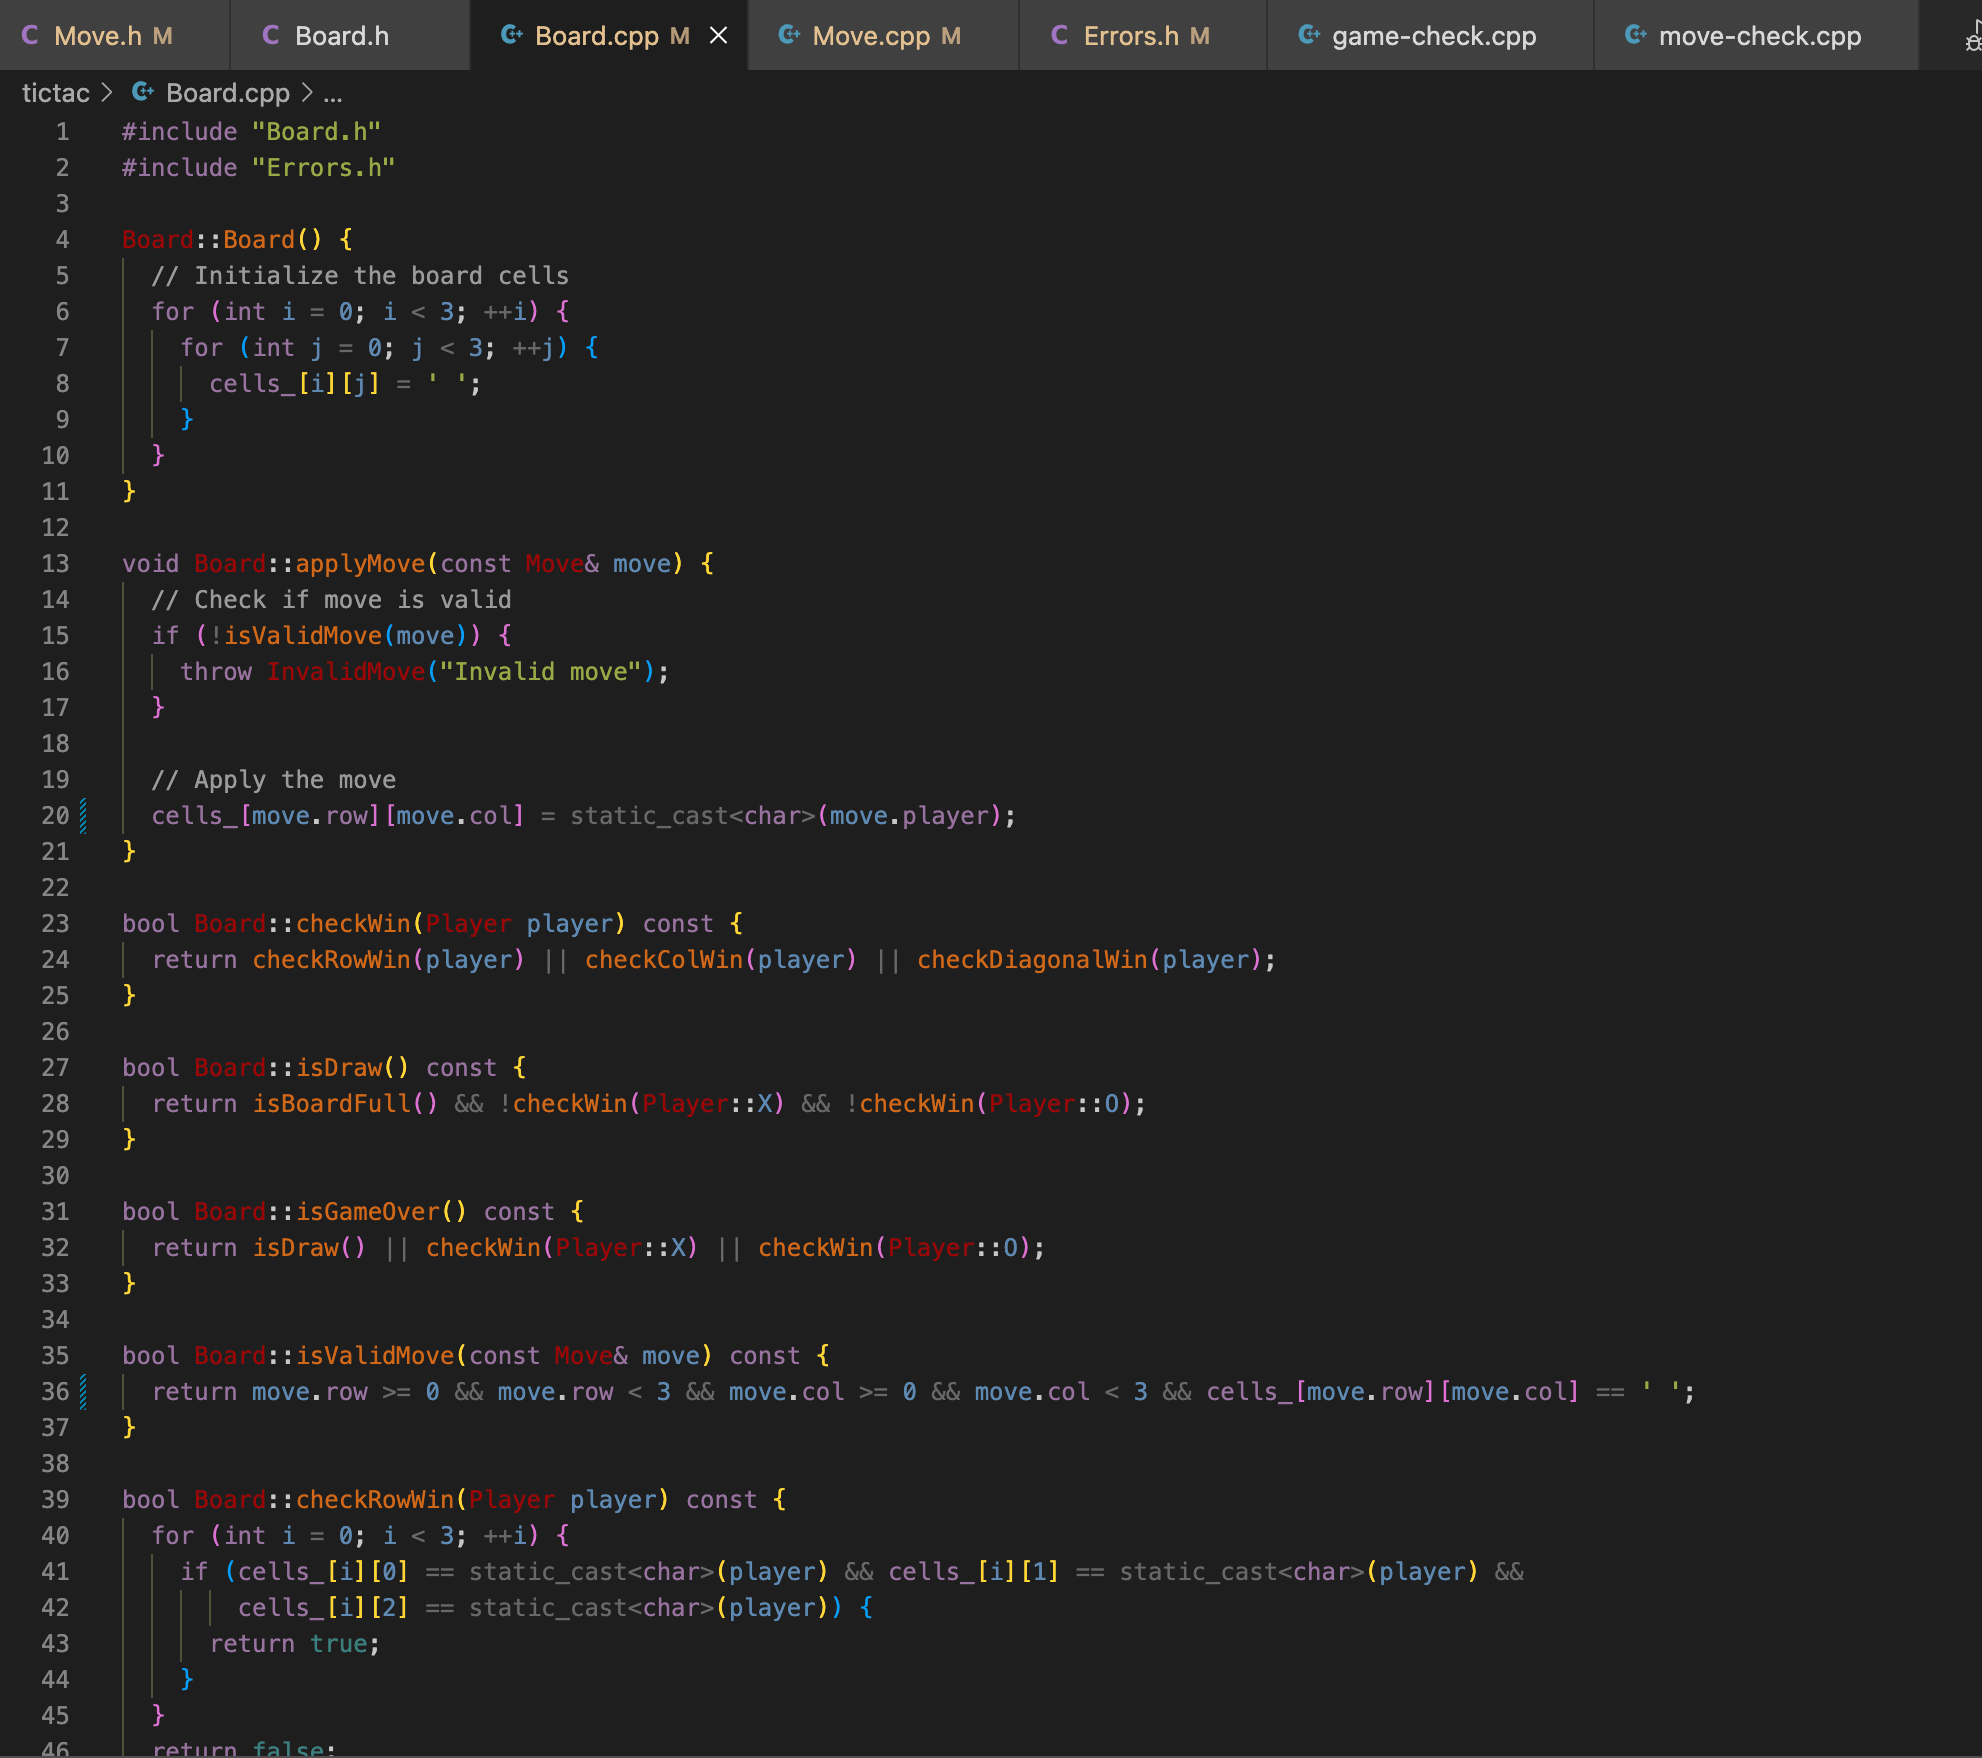
Task: Switch to the Board.h tab
Action: (x=342, y=36)
